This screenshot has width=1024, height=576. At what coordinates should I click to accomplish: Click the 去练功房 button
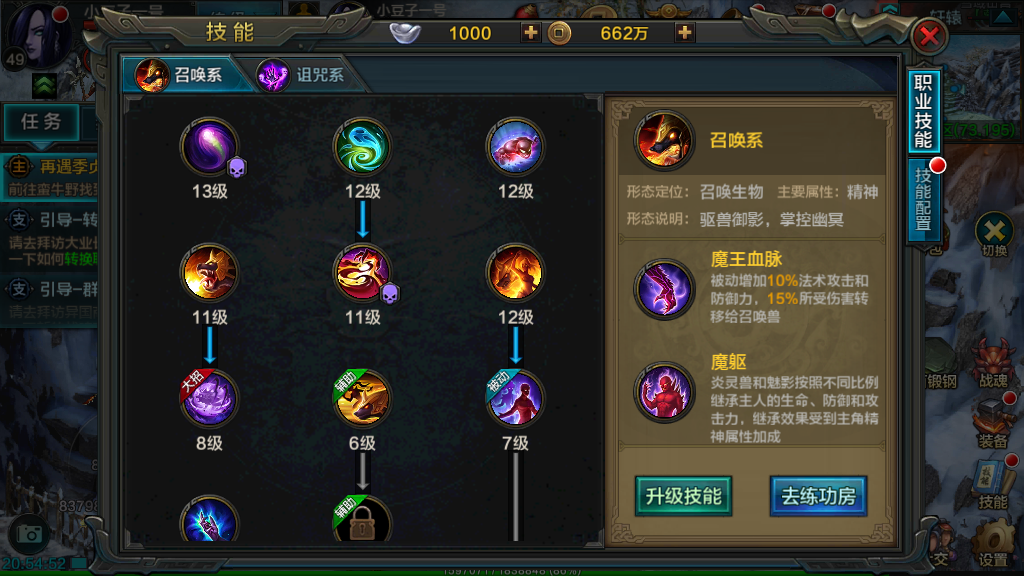coord(818,496)
